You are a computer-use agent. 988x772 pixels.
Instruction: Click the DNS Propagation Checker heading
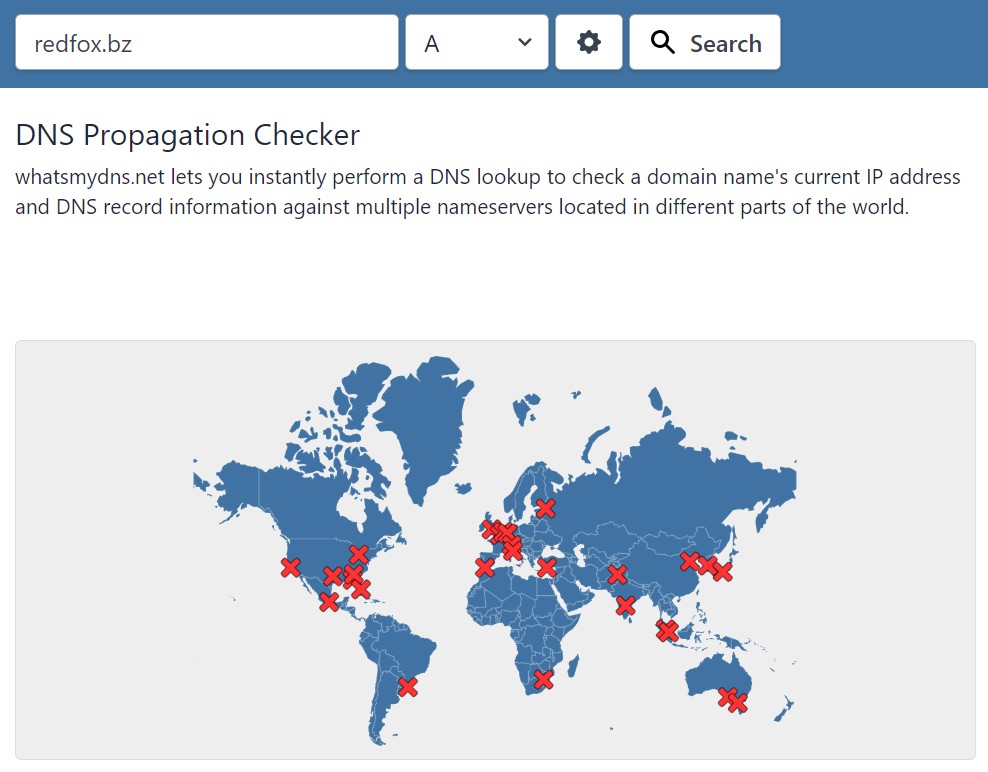(188, 135)
